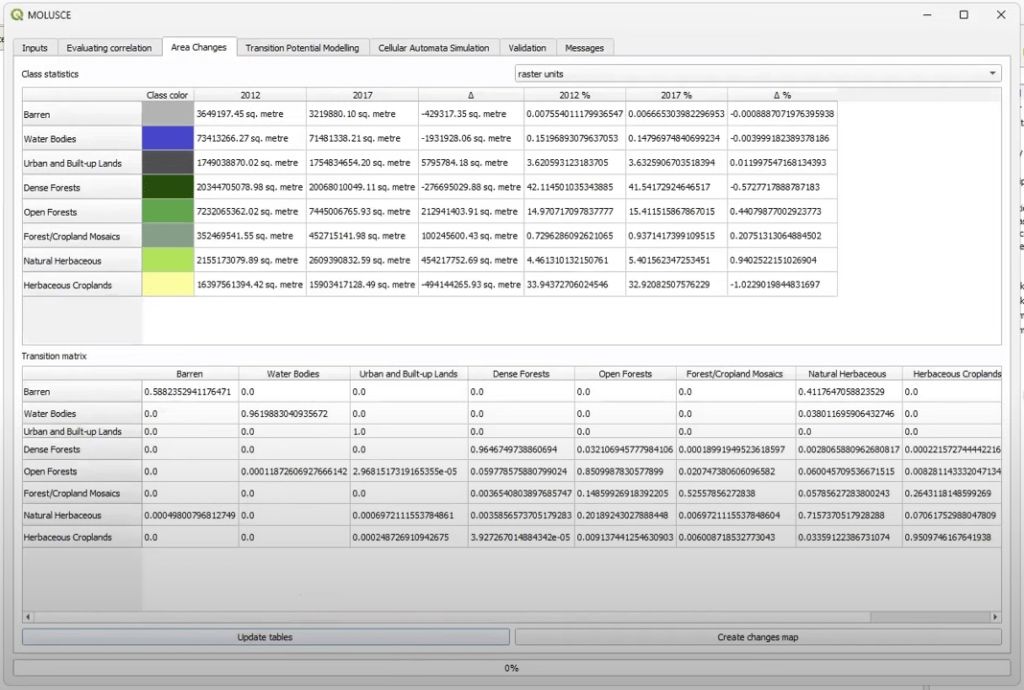Click the Forest/Cropland Mosaics color swatch

[168, 236]
